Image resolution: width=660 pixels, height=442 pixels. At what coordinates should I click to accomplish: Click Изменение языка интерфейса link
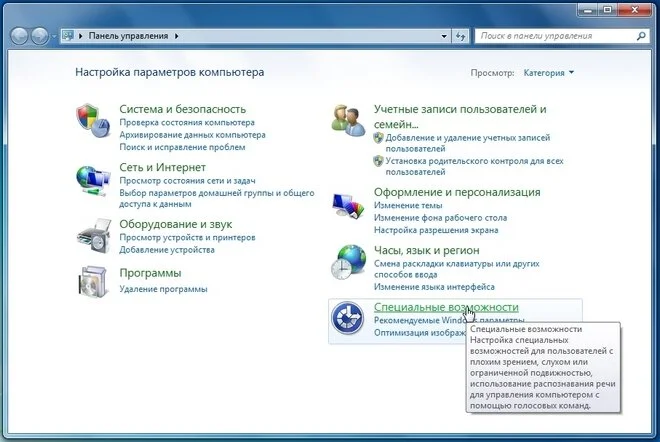point(434,287)
